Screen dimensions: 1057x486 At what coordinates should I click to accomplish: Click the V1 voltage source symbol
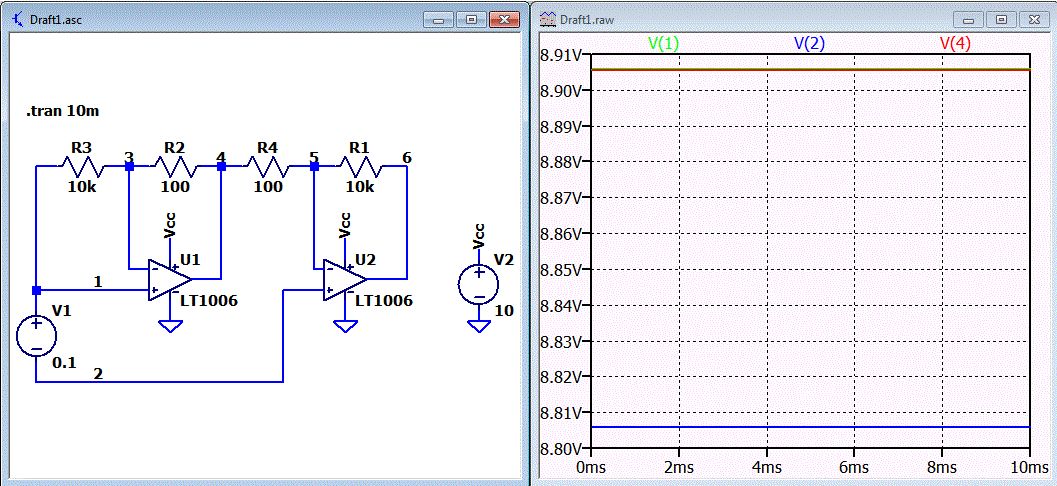coord(36,336)
